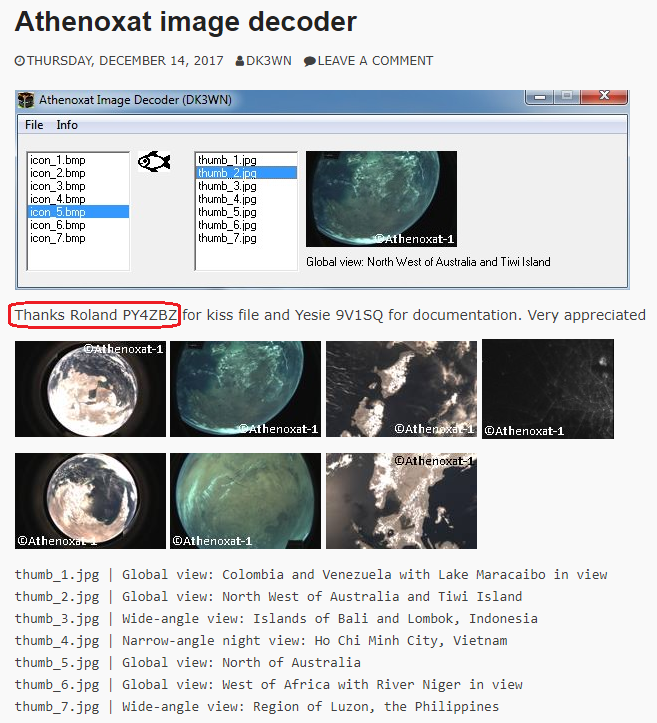Open the Info menu
The width and height of the screenshot is (657, 723).
coord(67,125)
